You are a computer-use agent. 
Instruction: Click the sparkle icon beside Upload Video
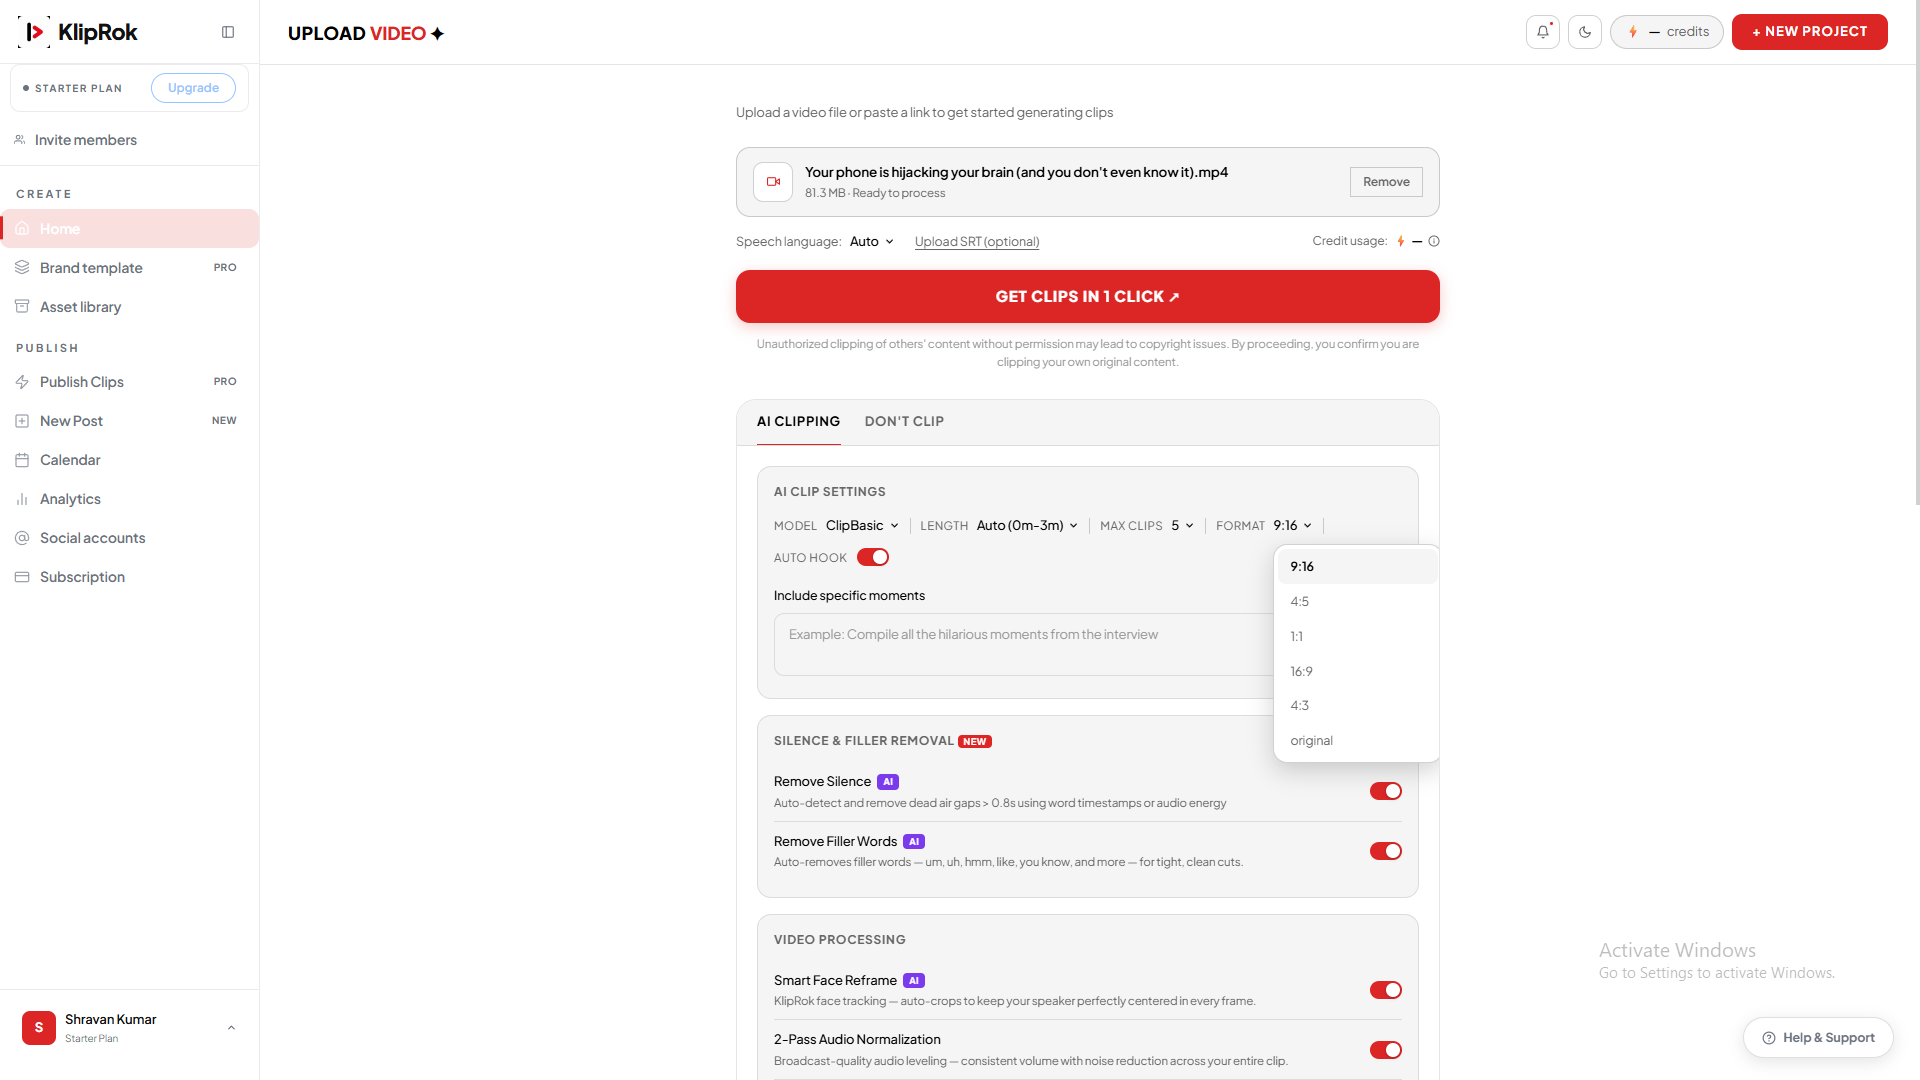[x=437, y=34]
